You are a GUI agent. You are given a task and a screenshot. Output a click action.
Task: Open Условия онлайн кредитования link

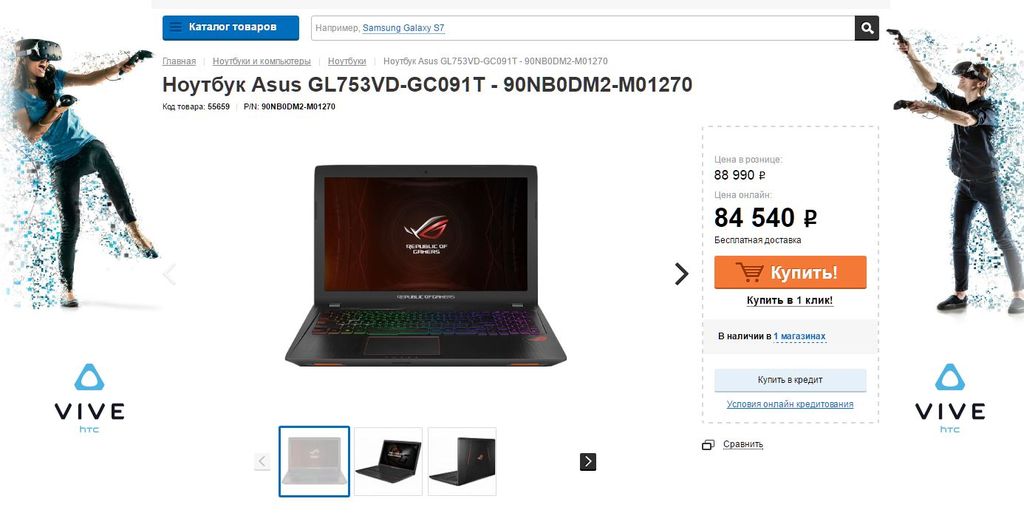[790, 404]
